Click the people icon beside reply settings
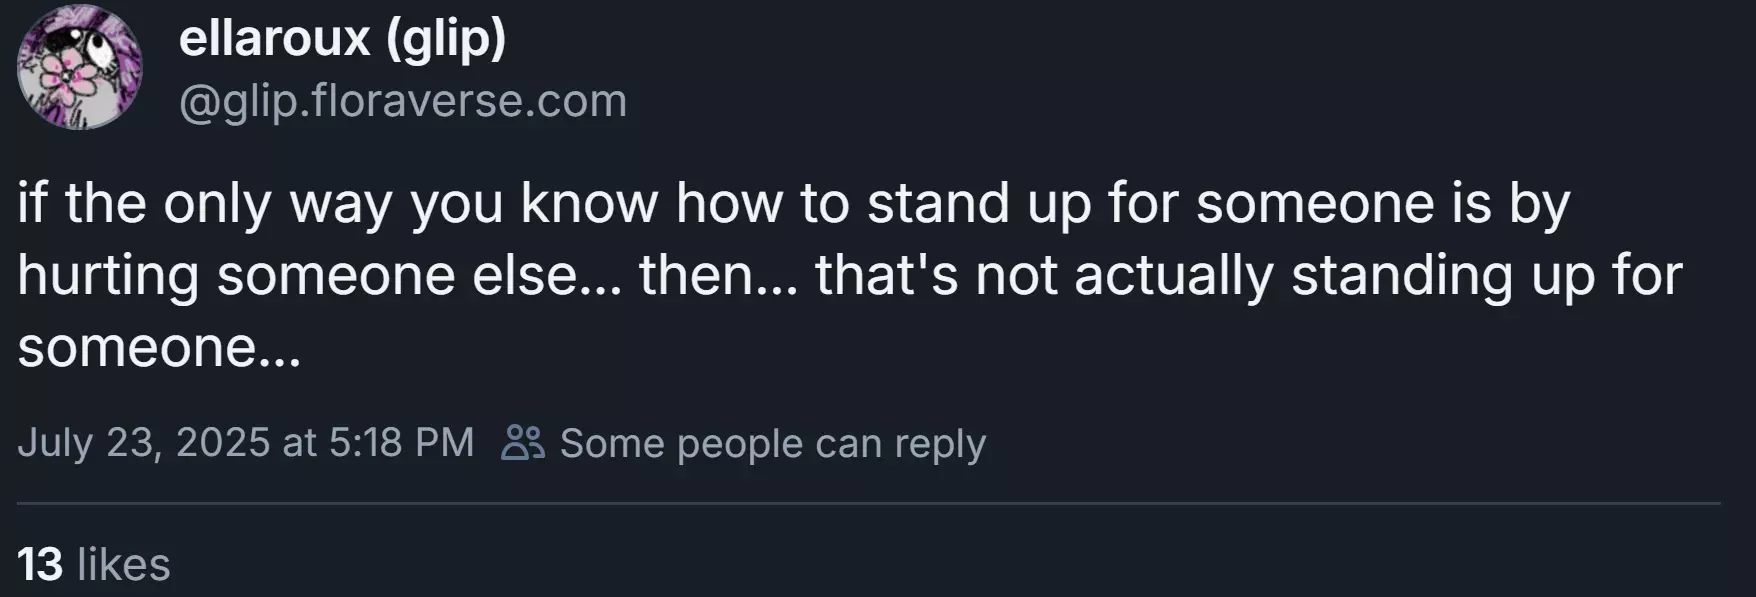 click(523, 442)
